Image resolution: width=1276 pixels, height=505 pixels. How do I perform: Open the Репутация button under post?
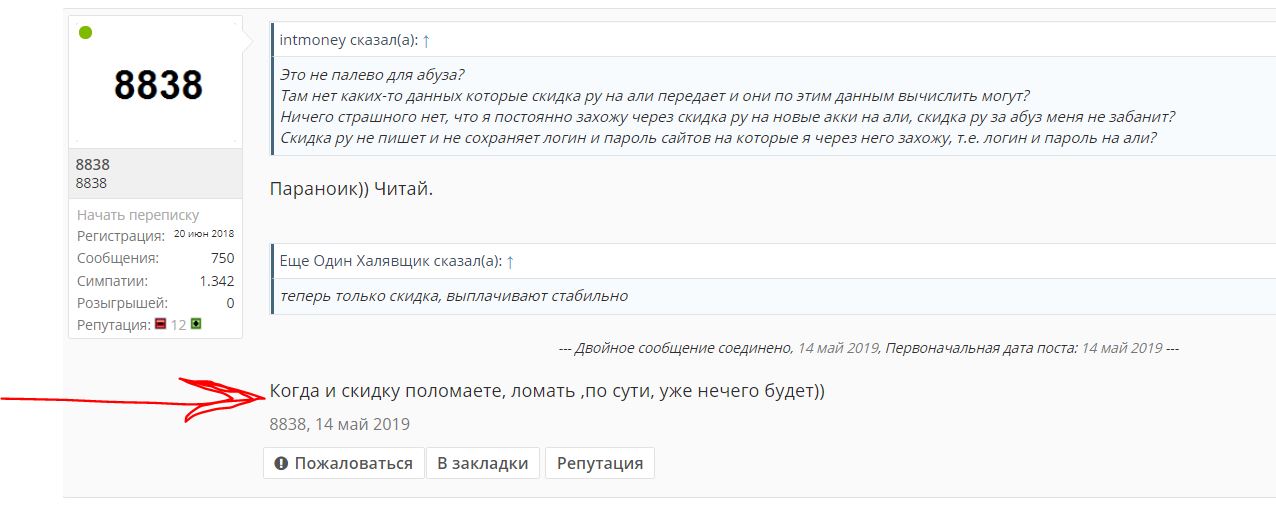[600, 463]
